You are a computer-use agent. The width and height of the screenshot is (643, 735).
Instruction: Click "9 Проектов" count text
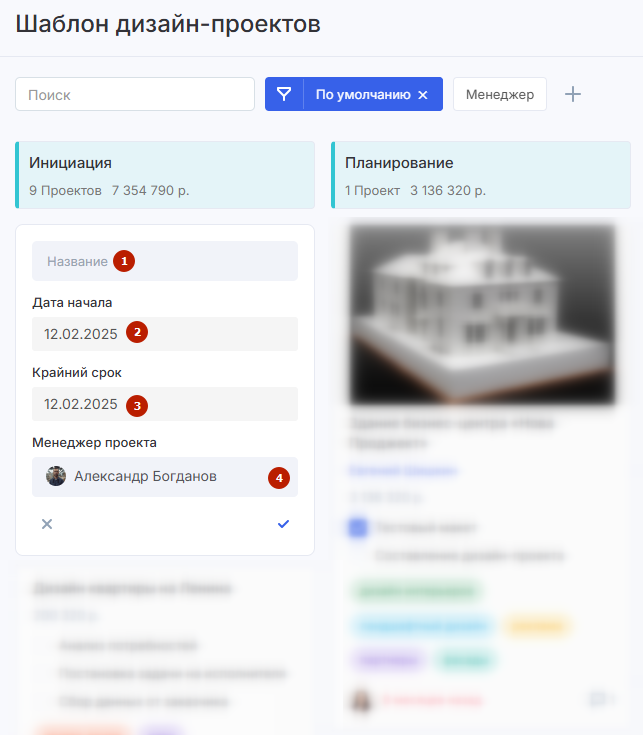coord(65,190)
